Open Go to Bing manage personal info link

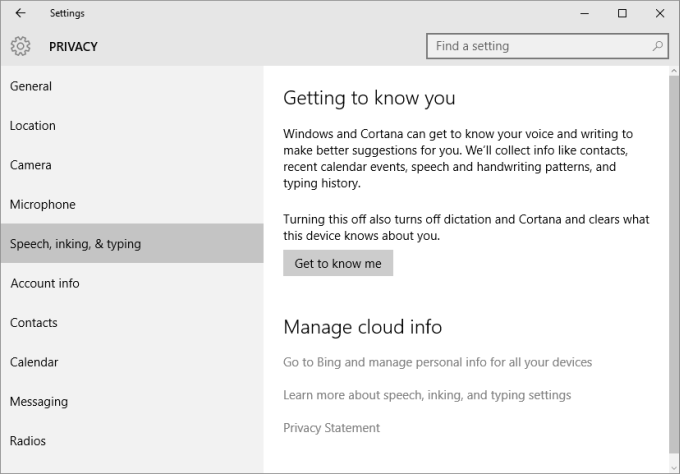coord(437,362)
